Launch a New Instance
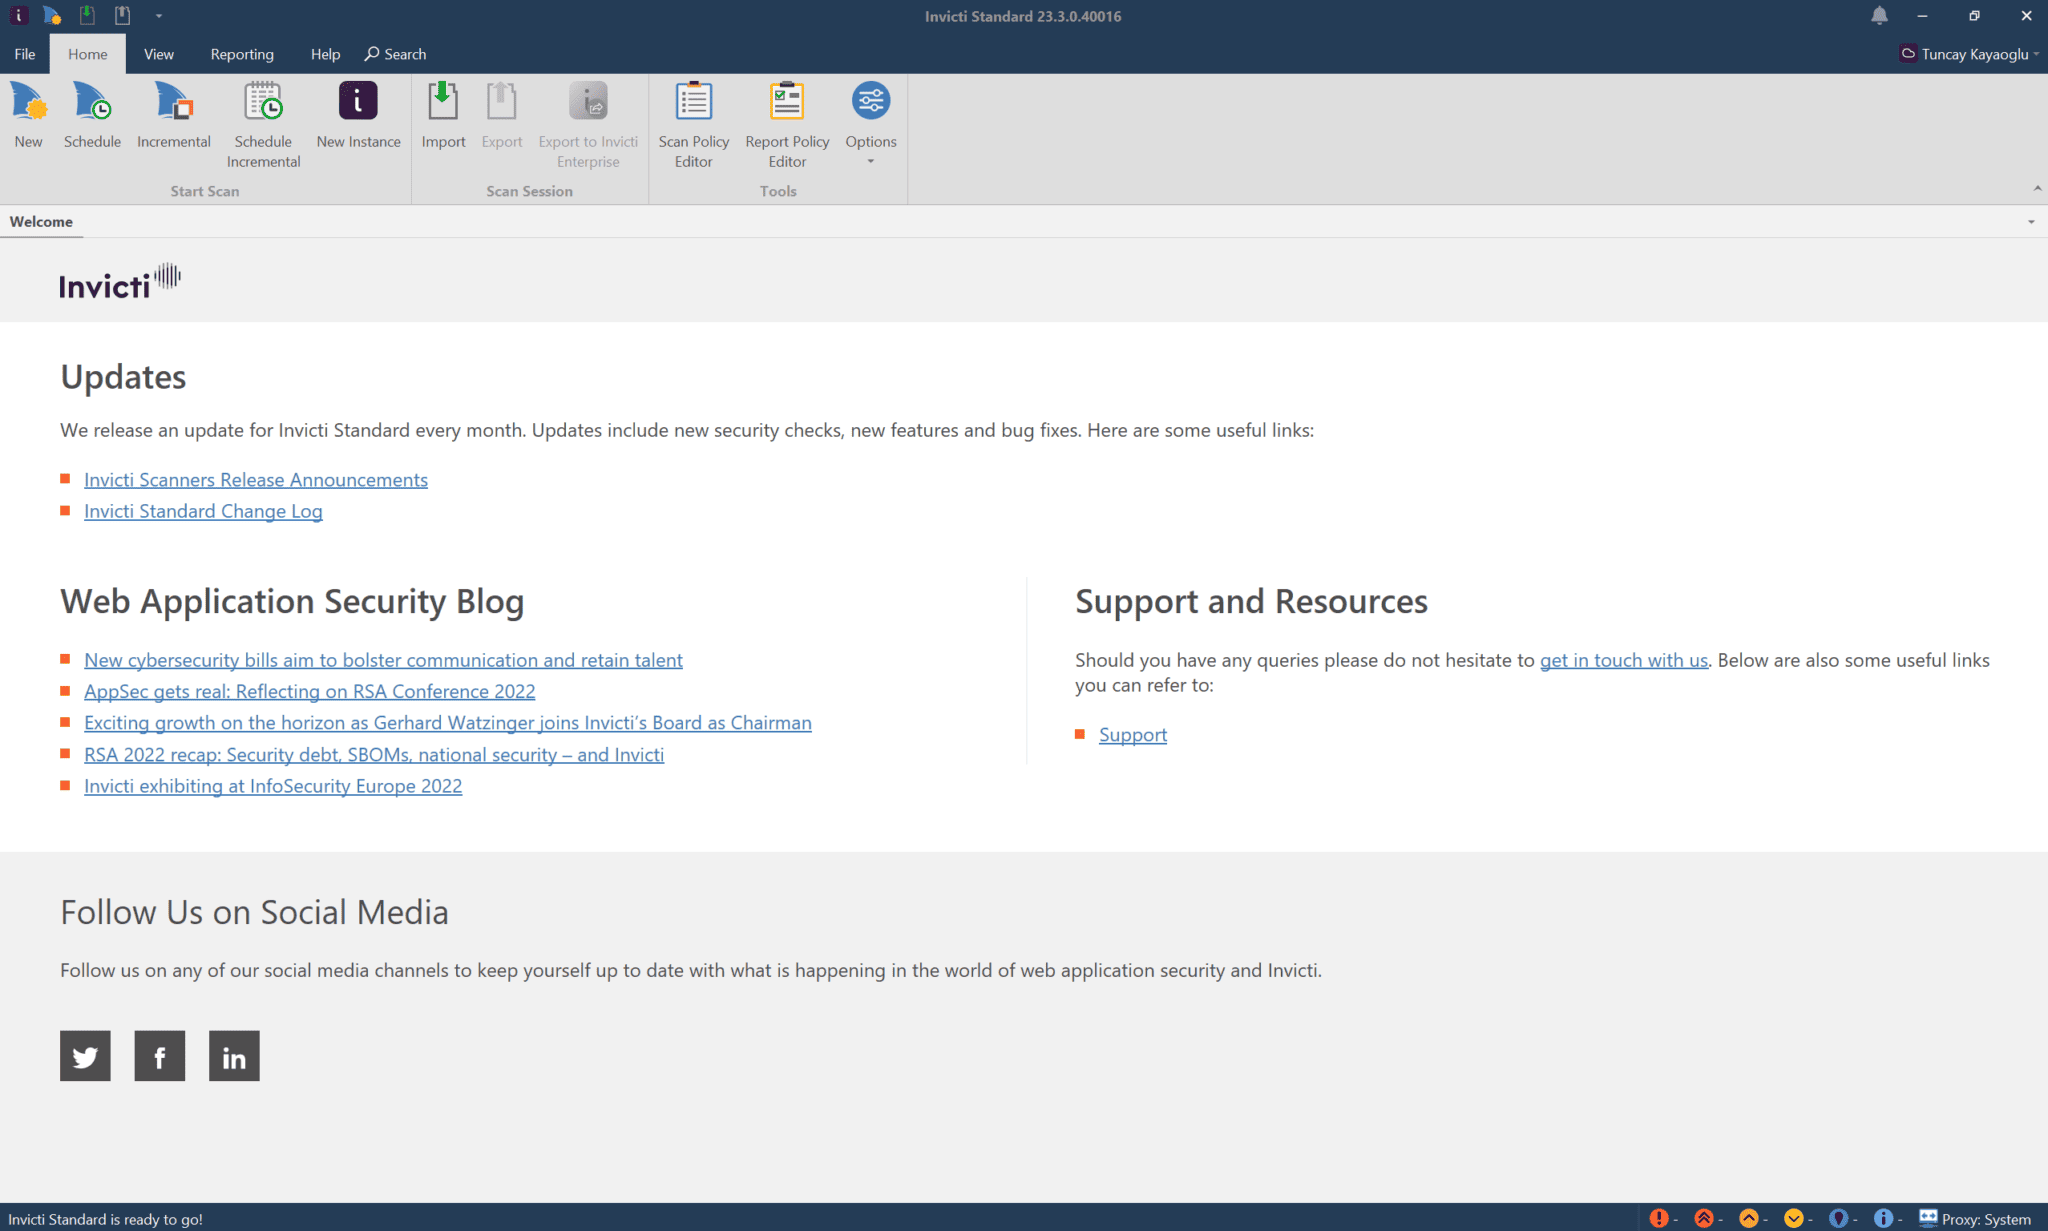 (x=358, y=115)
